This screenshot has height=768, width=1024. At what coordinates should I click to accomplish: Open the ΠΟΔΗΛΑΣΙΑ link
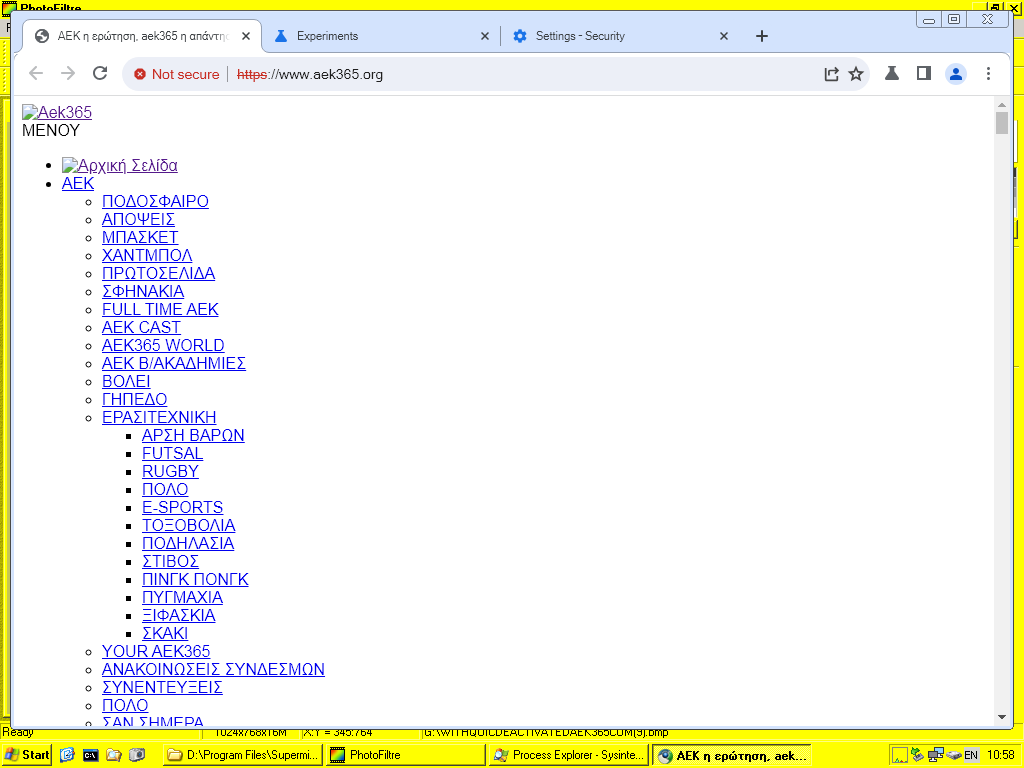pyautogui.click(x=188, y=543)
